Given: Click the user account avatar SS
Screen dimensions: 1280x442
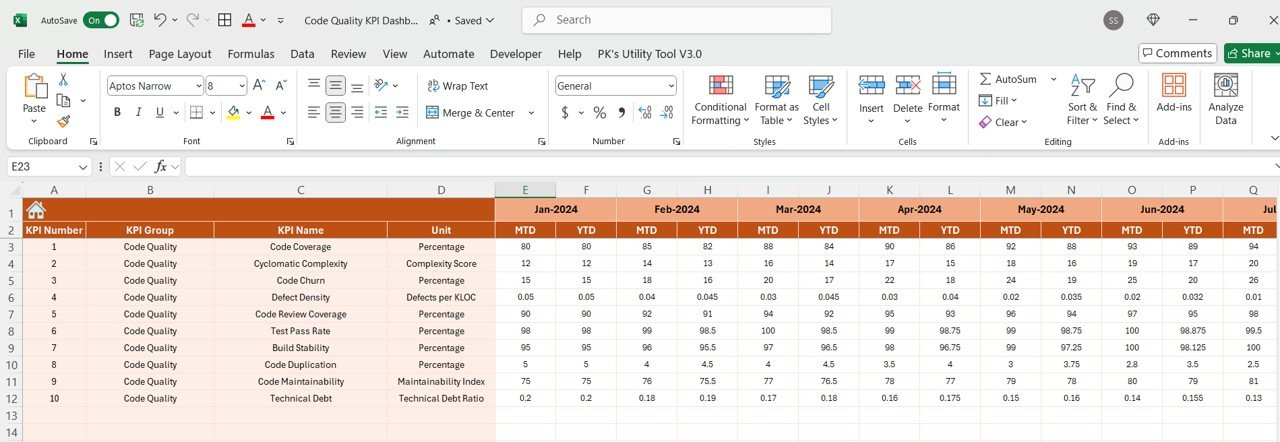Looking at the screenshot, I should click(1113, 20).
